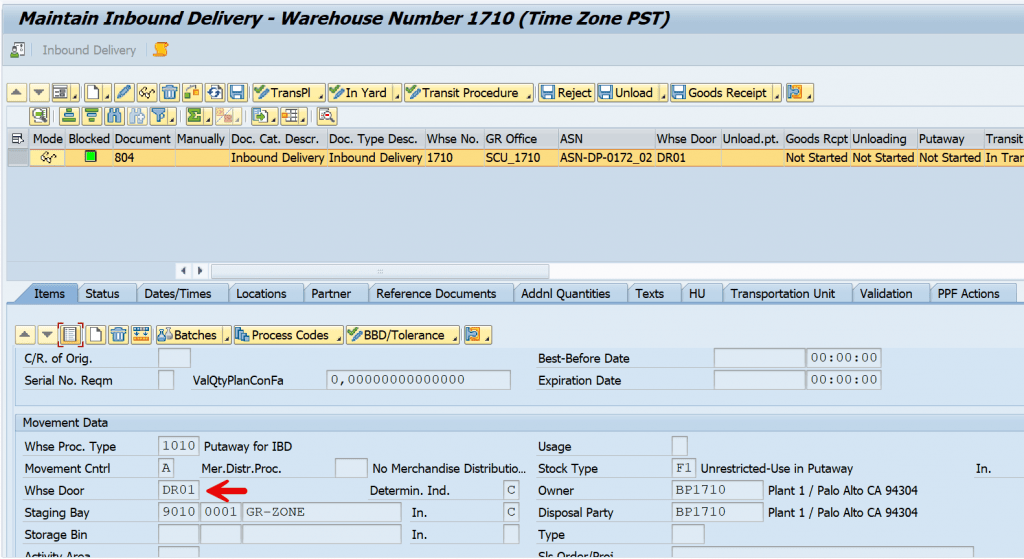Click the Reject button

pyautogui.click(x=566, y=93)
